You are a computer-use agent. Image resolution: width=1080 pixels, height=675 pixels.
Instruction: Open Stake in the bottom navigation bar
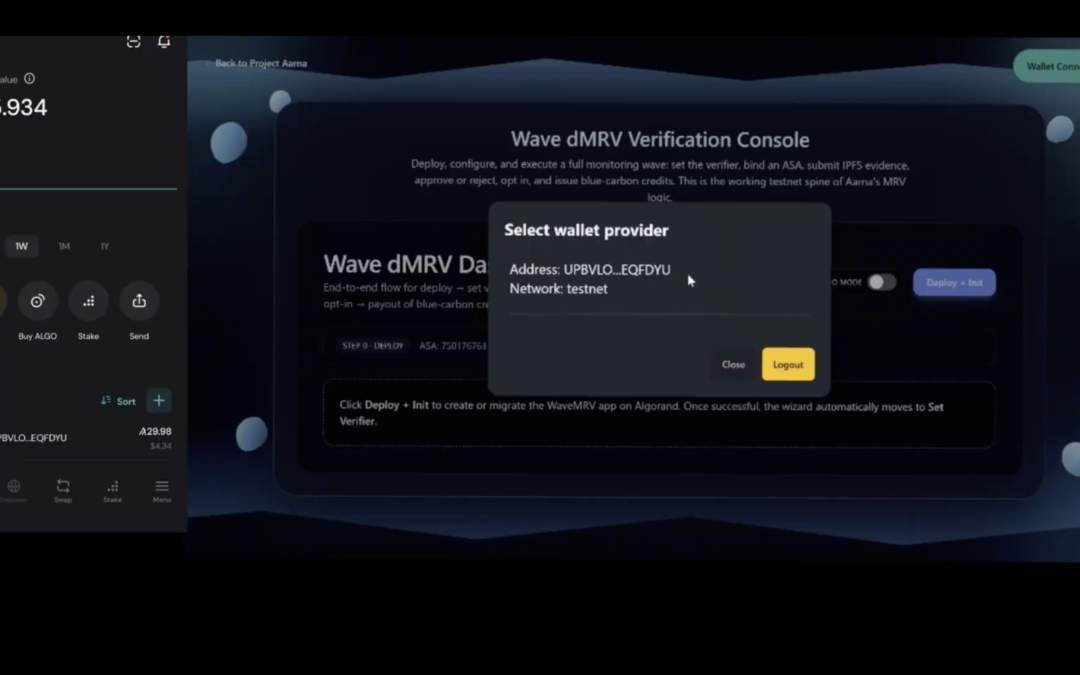click(x=112, y=490)
